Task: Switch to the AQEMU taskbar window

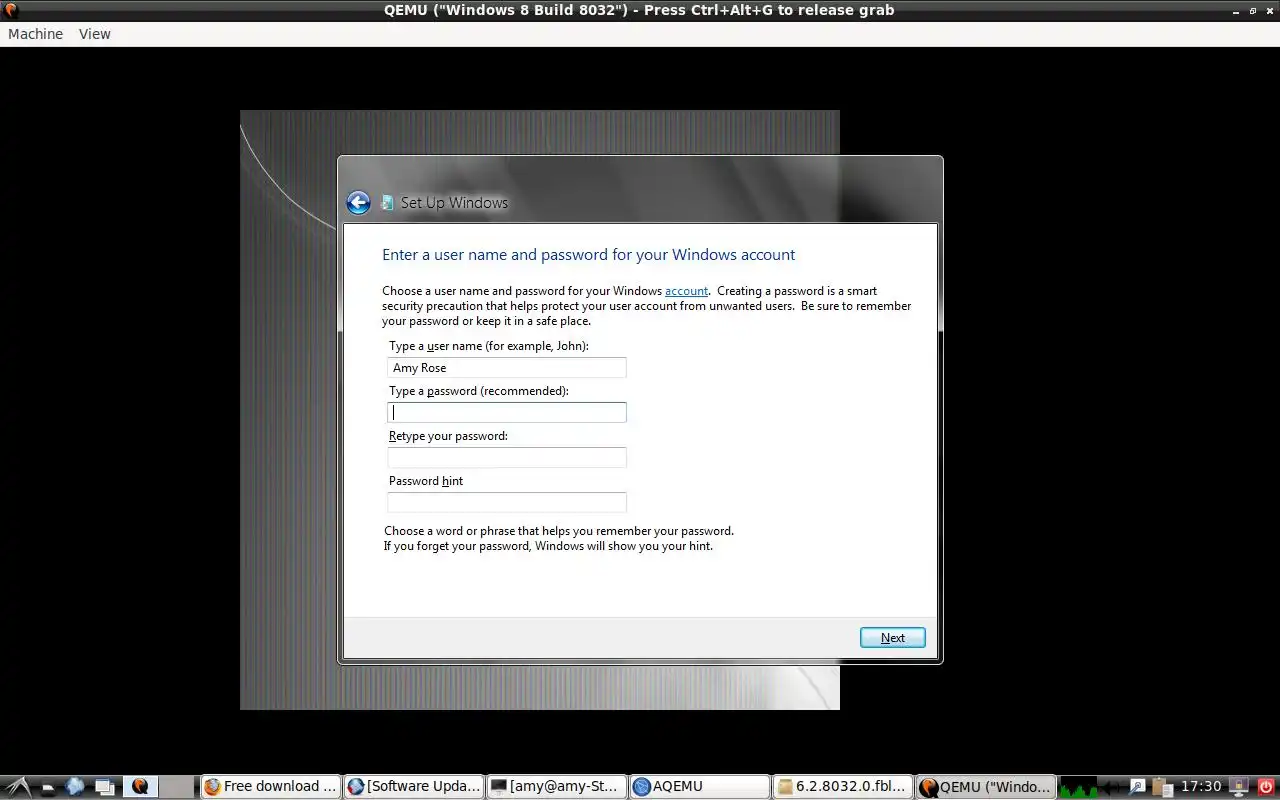Action: pos(699,787)
